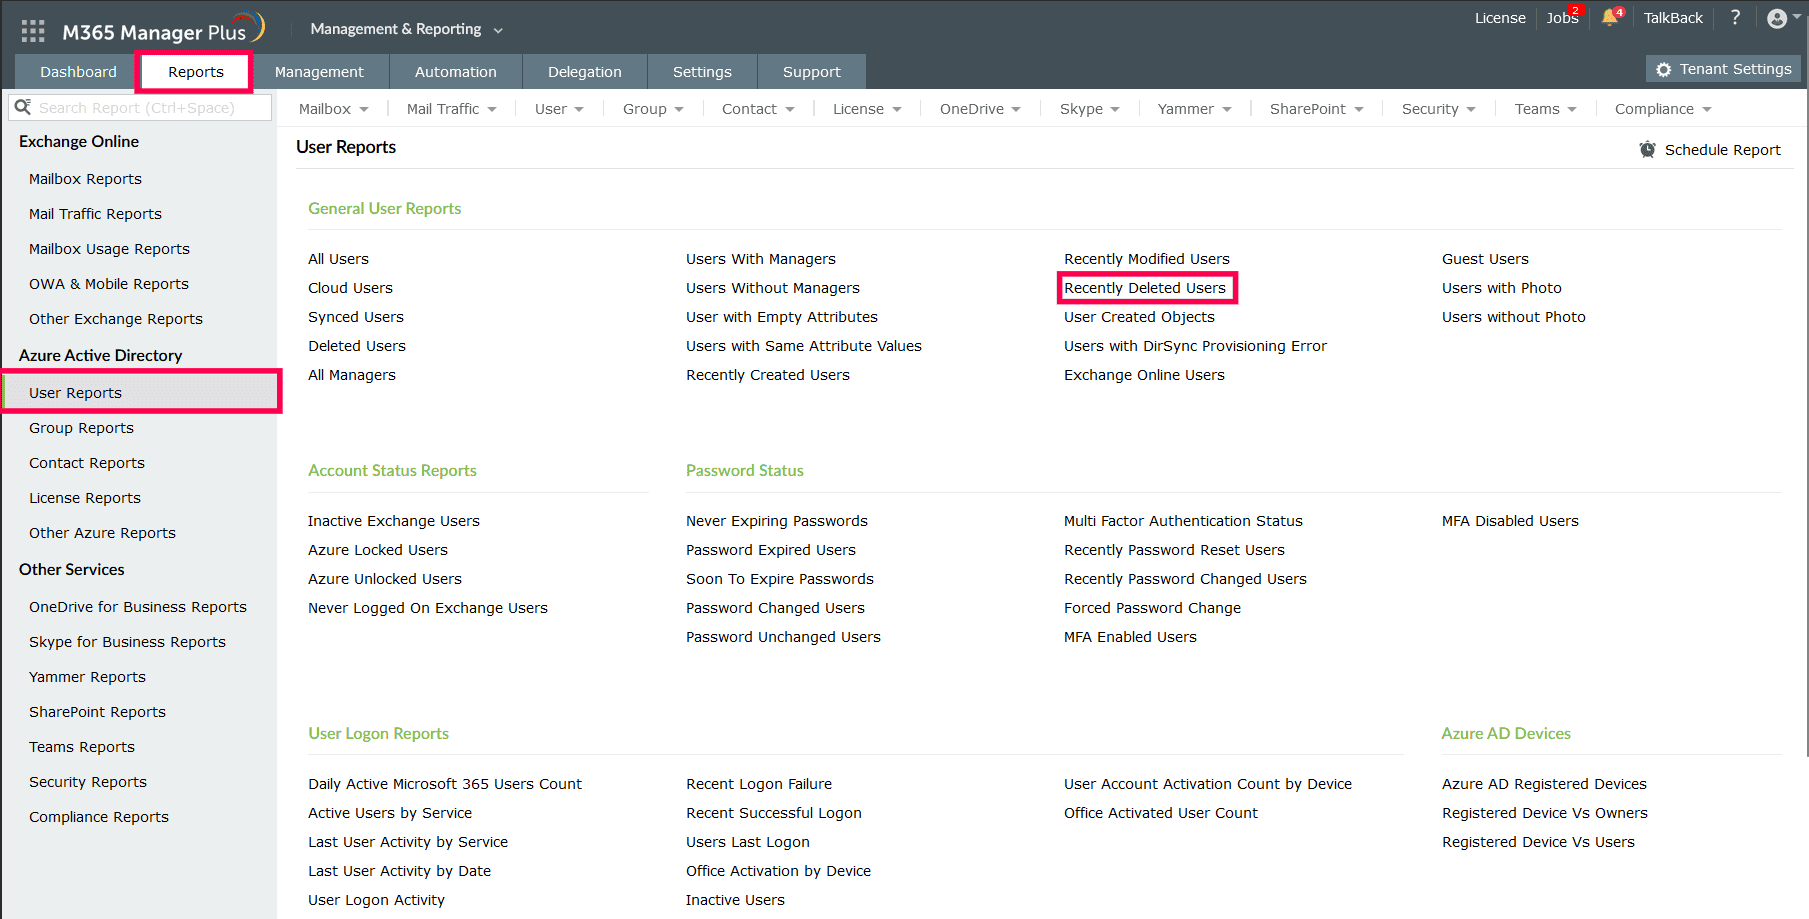
Task: Expand the Skype category dropdown
Action: click(x=1090, y=109)
